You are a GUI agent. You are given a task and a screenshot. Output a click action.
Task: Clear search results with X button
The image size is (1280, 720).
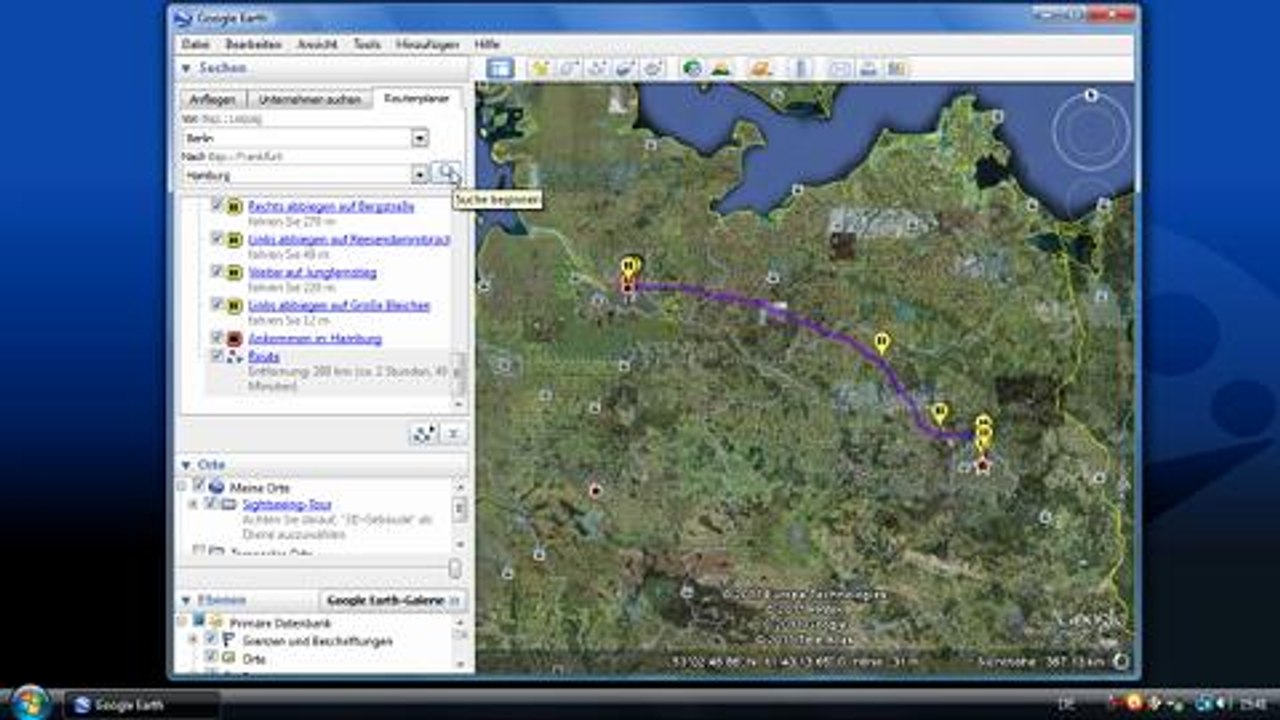click(x=453, y=434)
